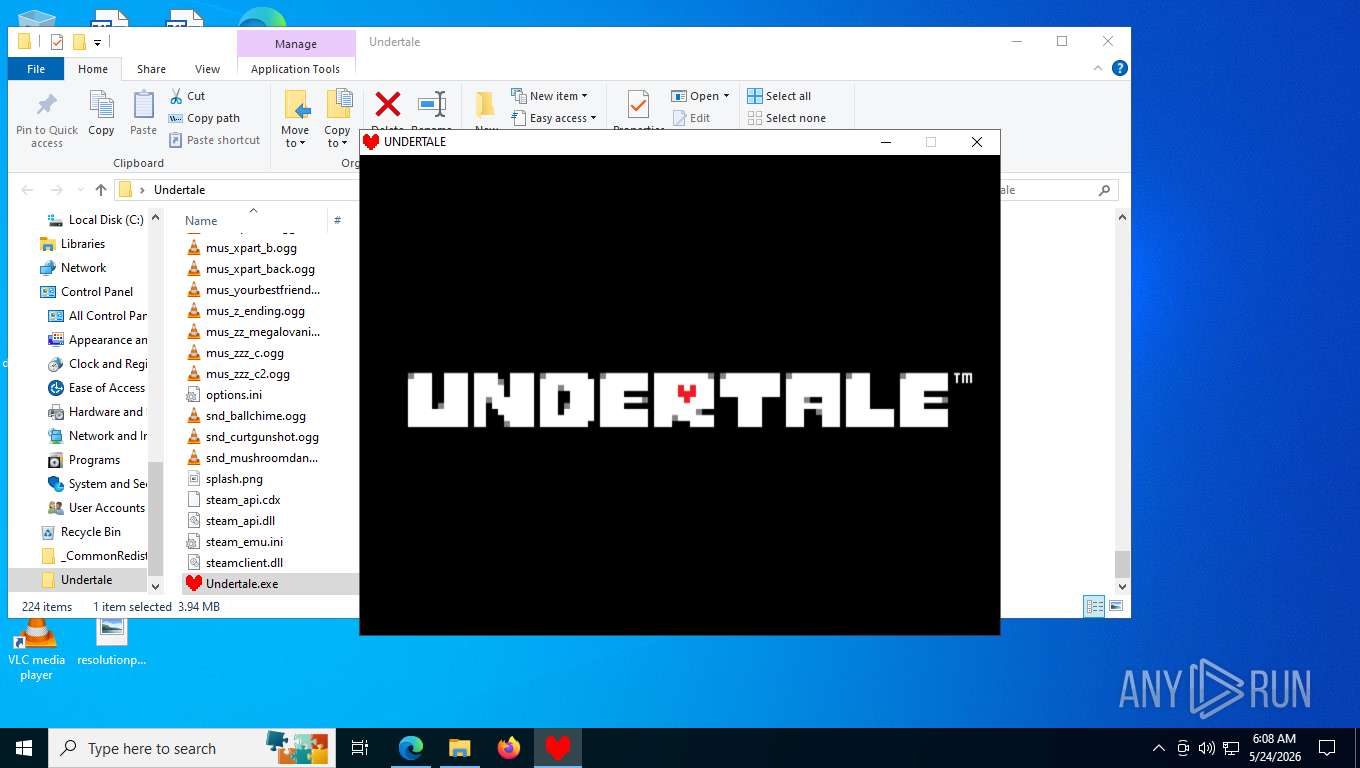The width and height of the screenshot is (1360, 768).
Task: Click Pin to Quick access icon
Action: click(47, 105)
